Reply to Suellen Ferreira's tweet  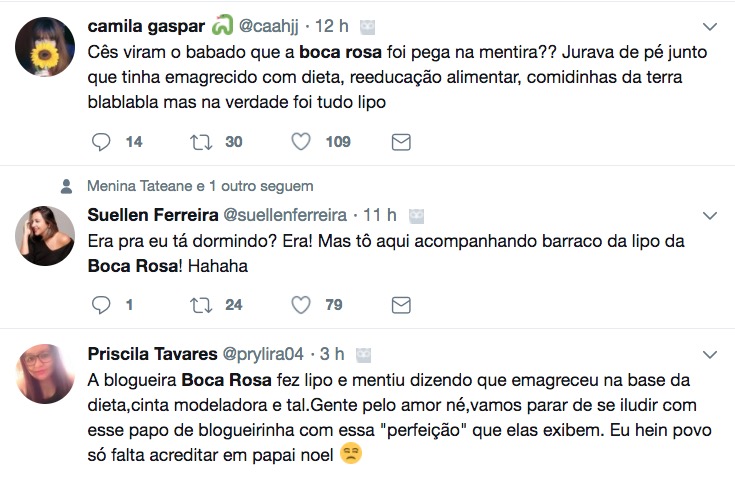click(101, 304)
